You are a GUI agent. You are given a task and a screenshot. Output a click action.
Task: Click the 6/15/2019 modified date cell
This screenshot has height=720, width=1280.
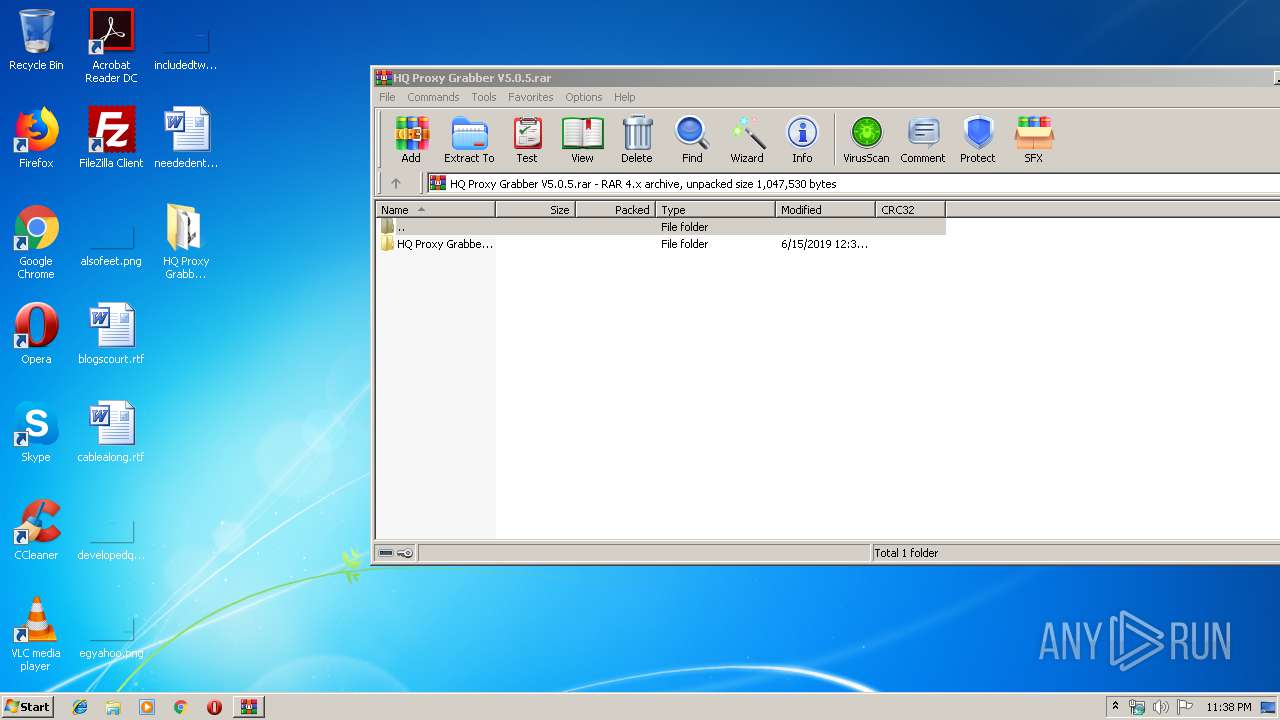coord(824,244)
